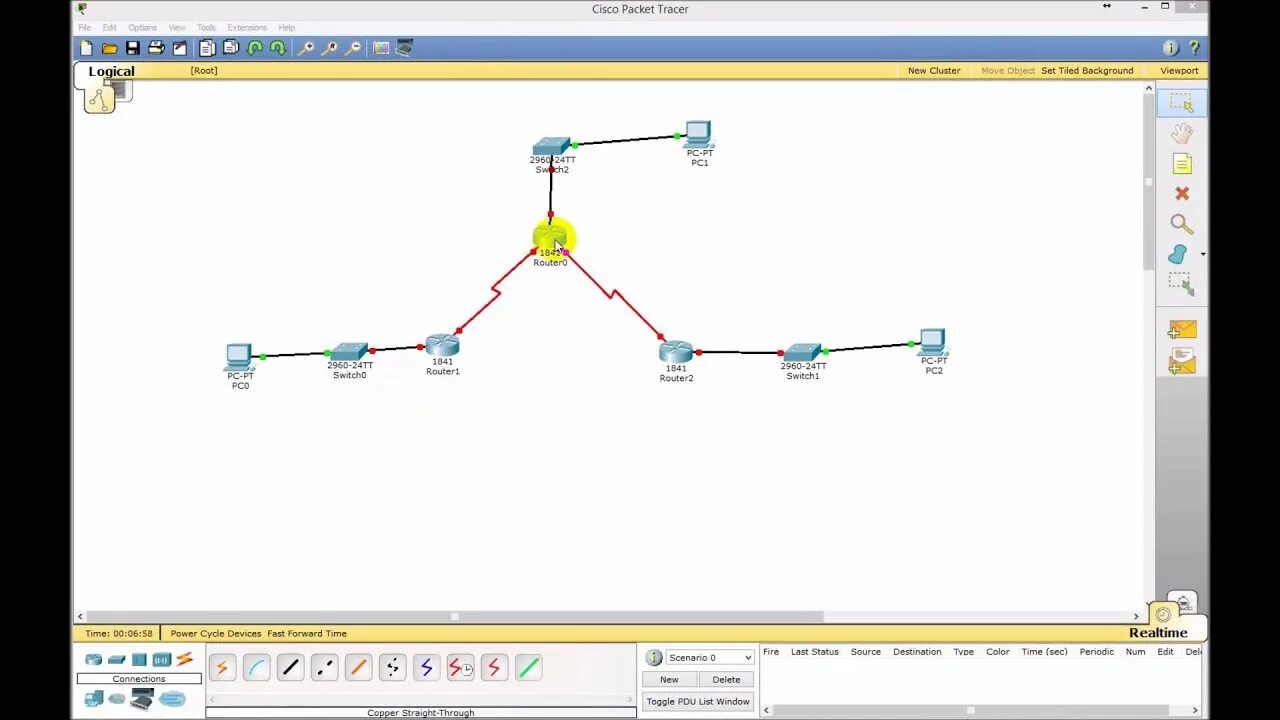Open the custom devices dialog icon
Image resolution: width=1280 pixels, height=720 pixels.
[404, 48]
